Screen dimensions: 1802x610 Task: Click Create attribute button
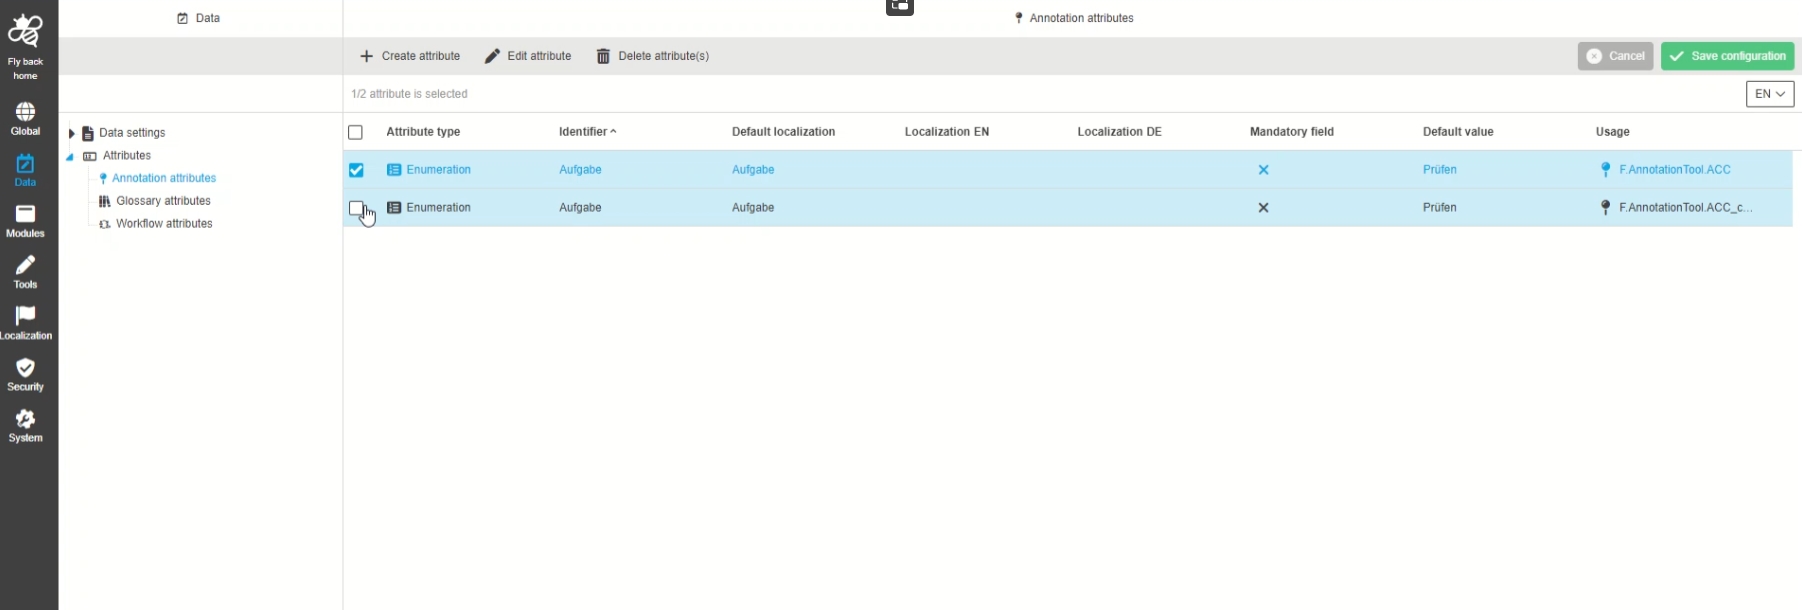pos(410,56)
